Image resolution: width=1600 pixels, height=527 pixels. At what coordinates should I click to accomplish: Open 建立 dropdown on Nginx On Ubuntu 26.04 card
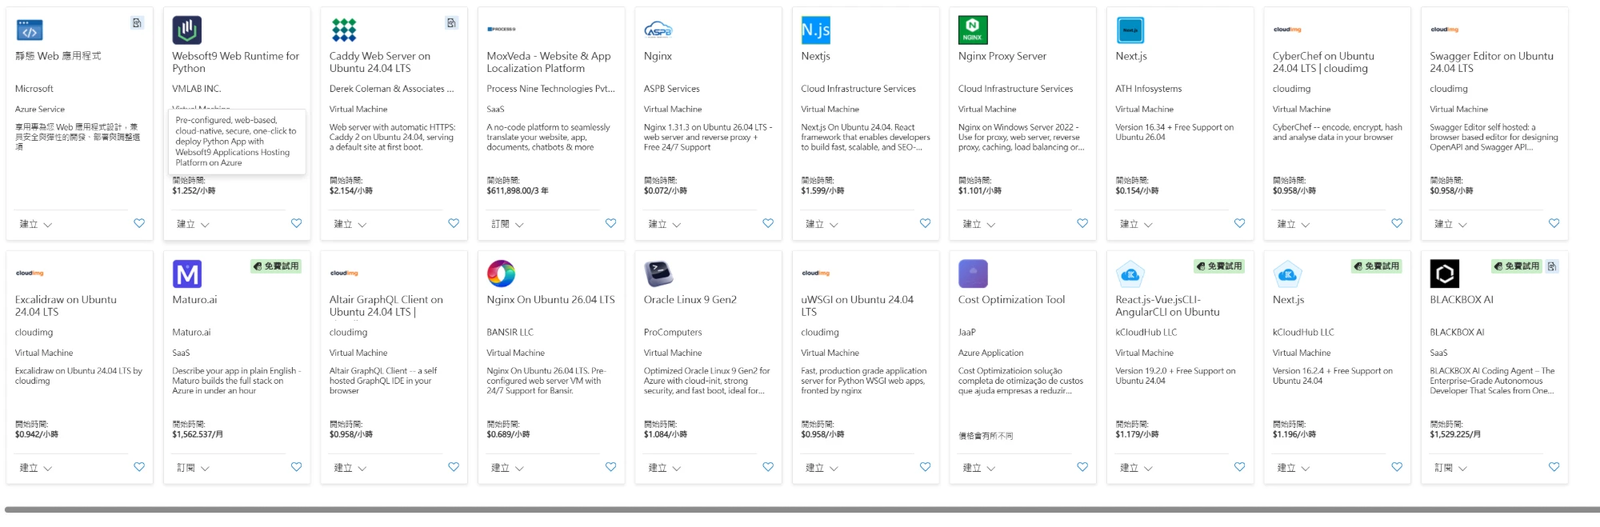(x=507, y=468)
